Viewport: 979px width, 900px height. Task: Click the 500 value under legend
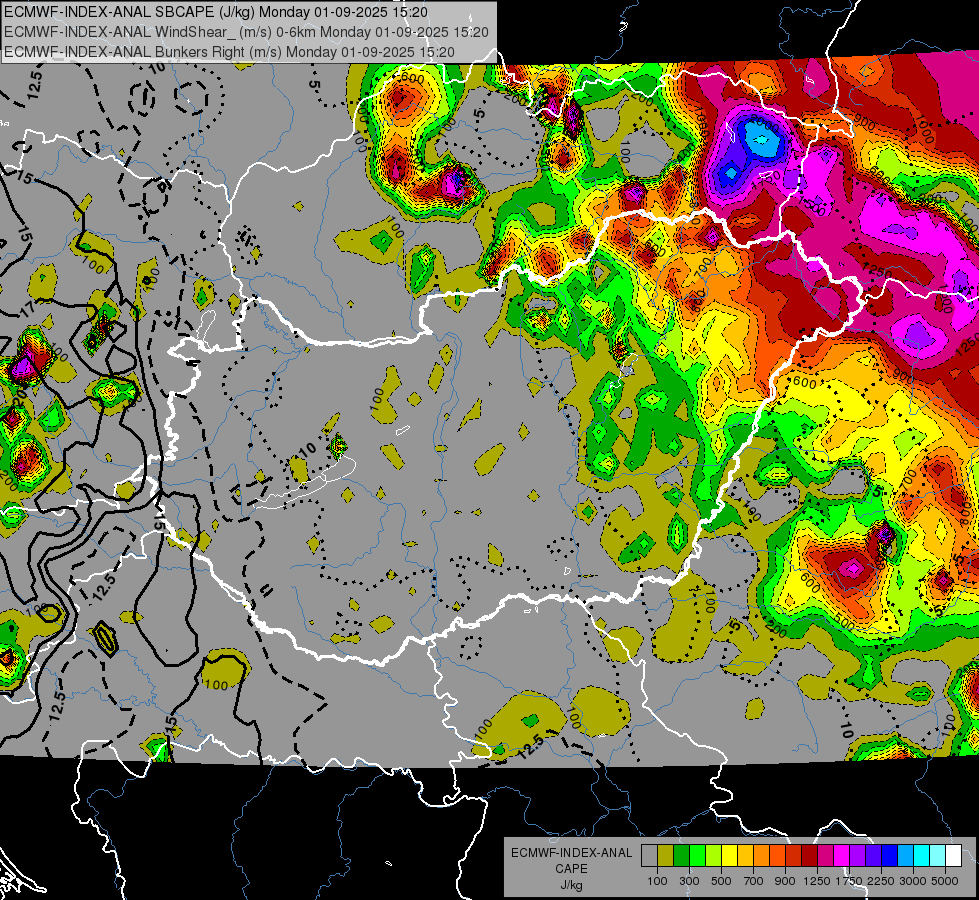point(721,881)
